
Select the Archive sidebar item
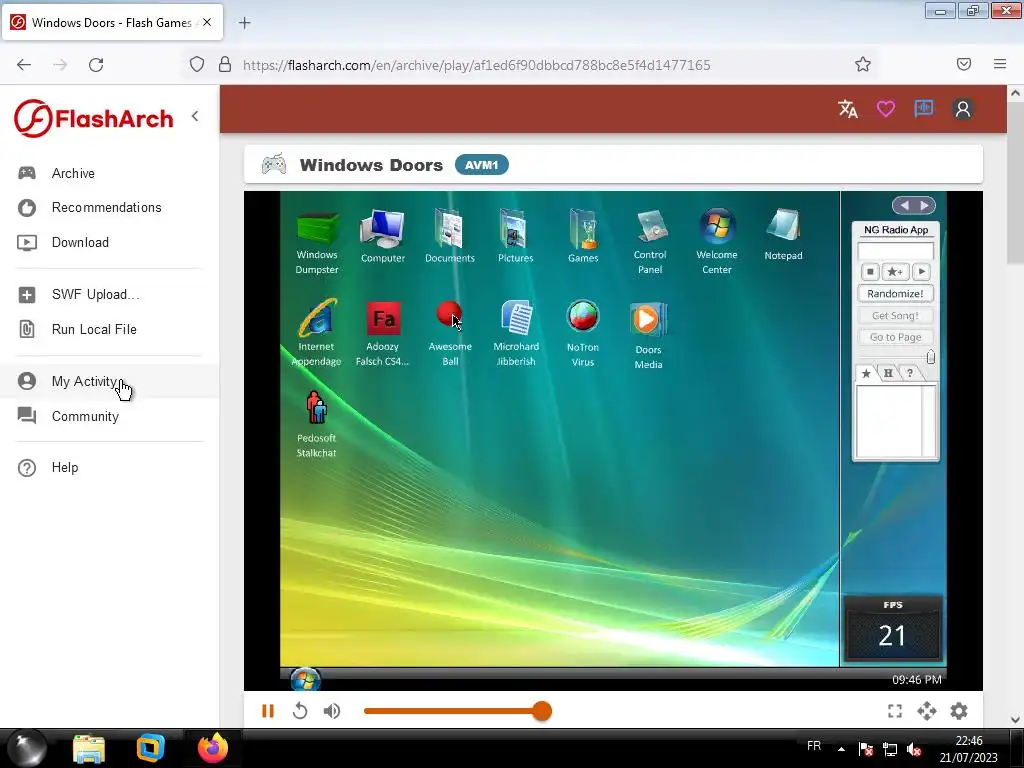click(x=110, y=173)
